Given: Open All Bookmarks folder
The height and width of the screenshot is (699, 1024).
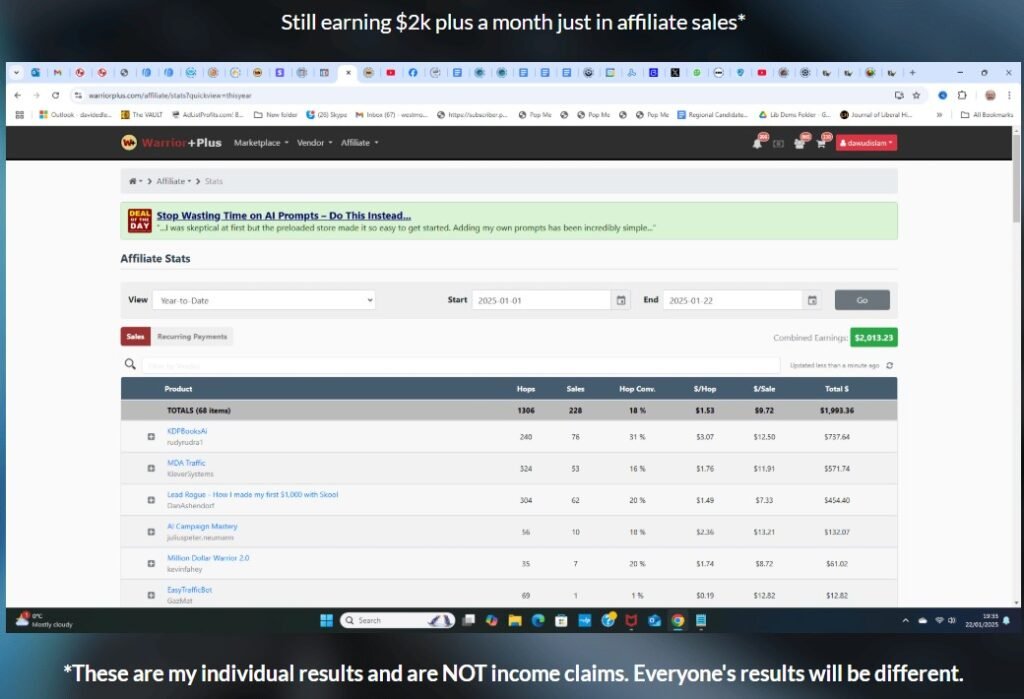Looking at the screenshot, I should (987, 114).
